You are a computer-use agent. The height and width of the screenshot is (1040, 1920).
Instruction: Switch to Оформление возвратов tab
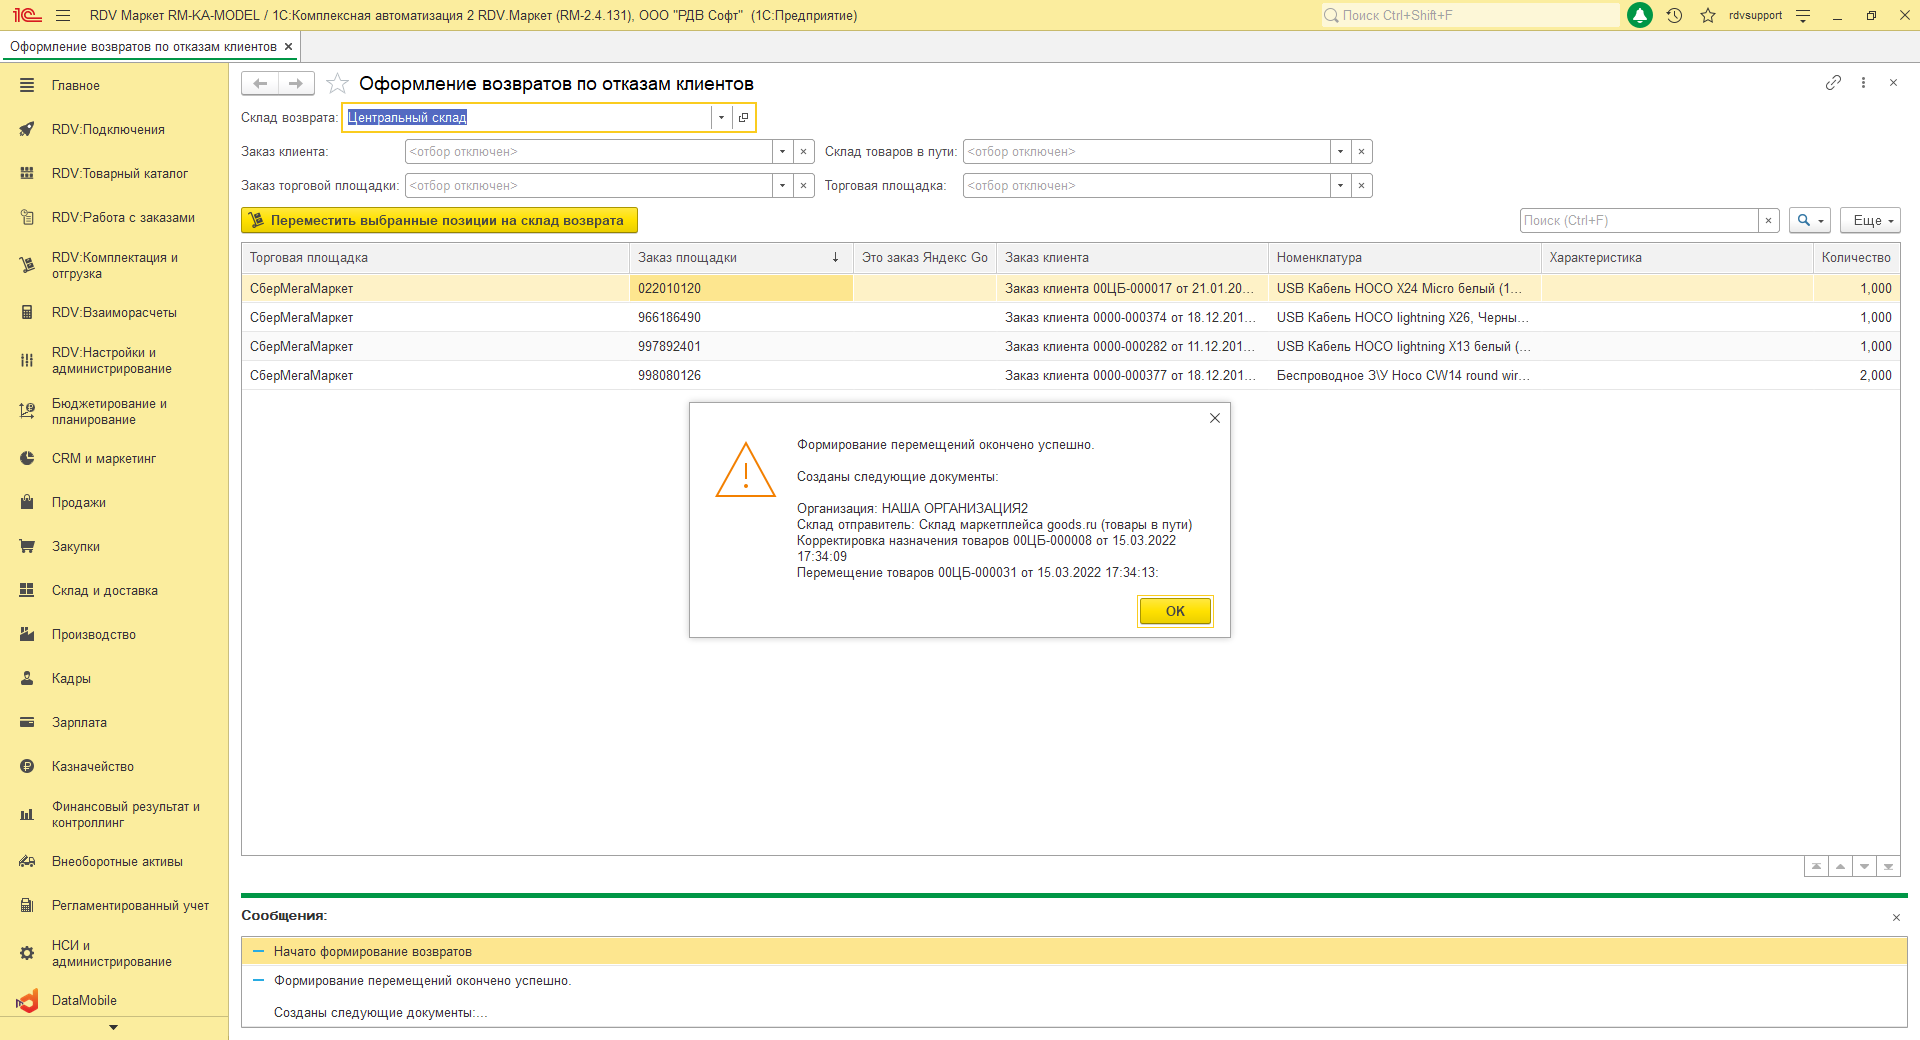143,47
